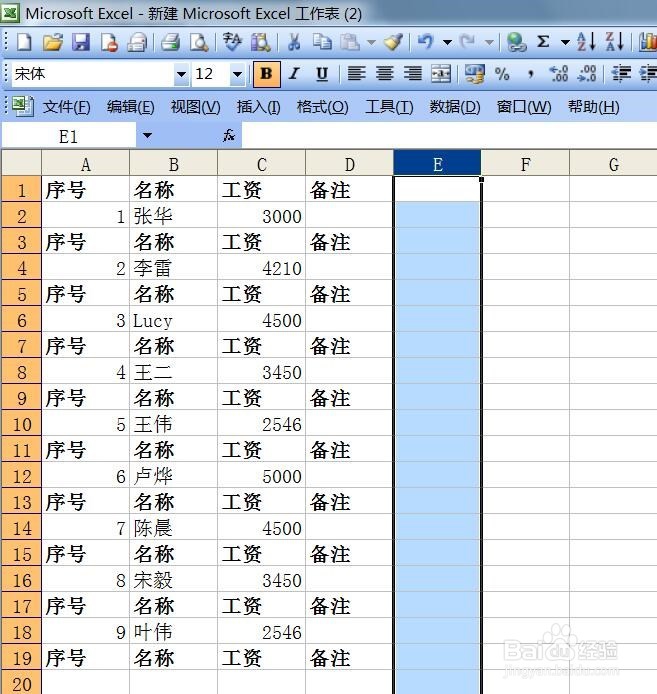Click the Cut scissors icon
The image size is (657, 694).
(294, 42)
